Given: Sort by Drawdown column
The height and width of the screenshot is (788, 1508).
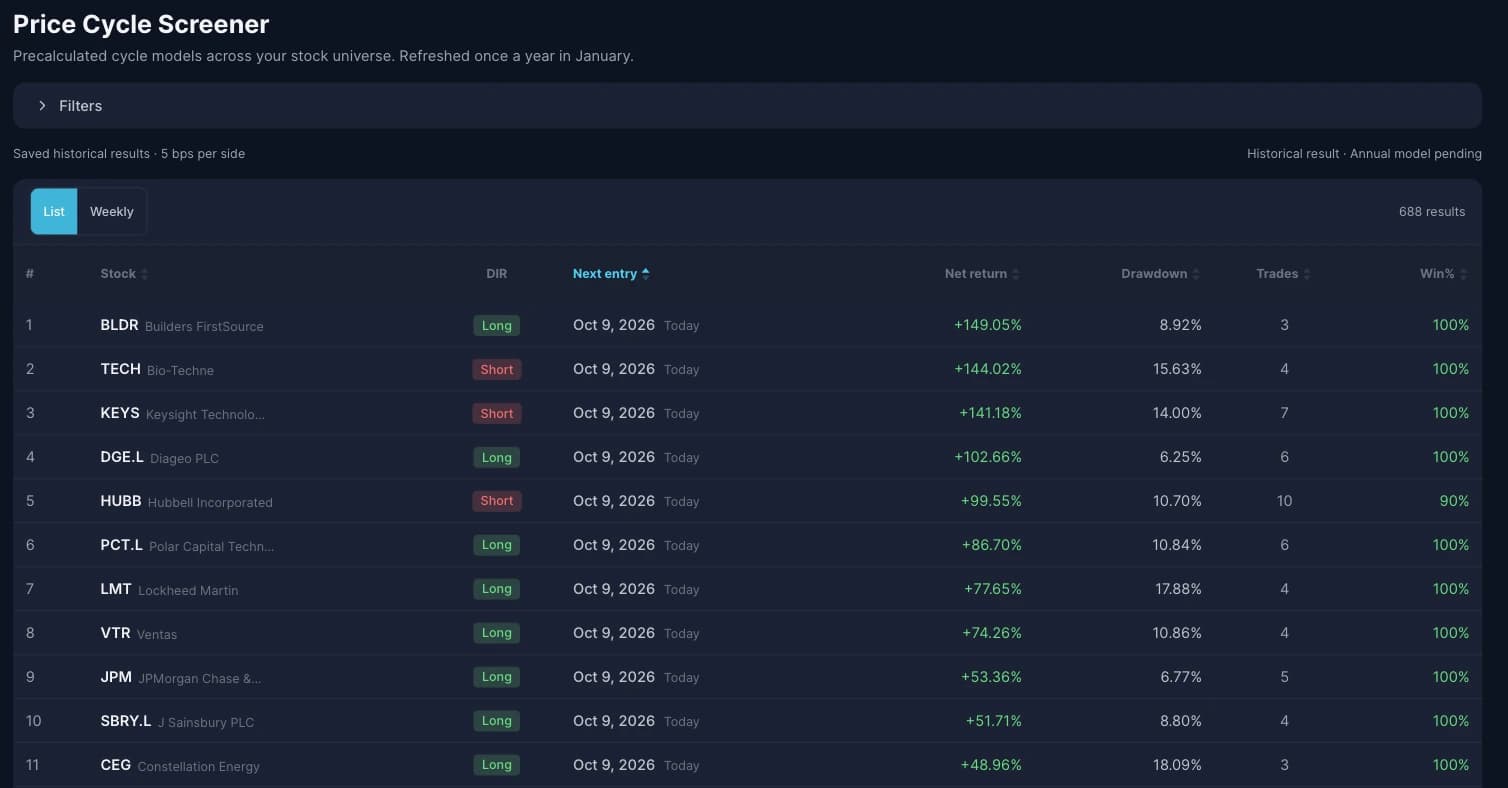Looking at the screenshot, I should [1160, 274].
